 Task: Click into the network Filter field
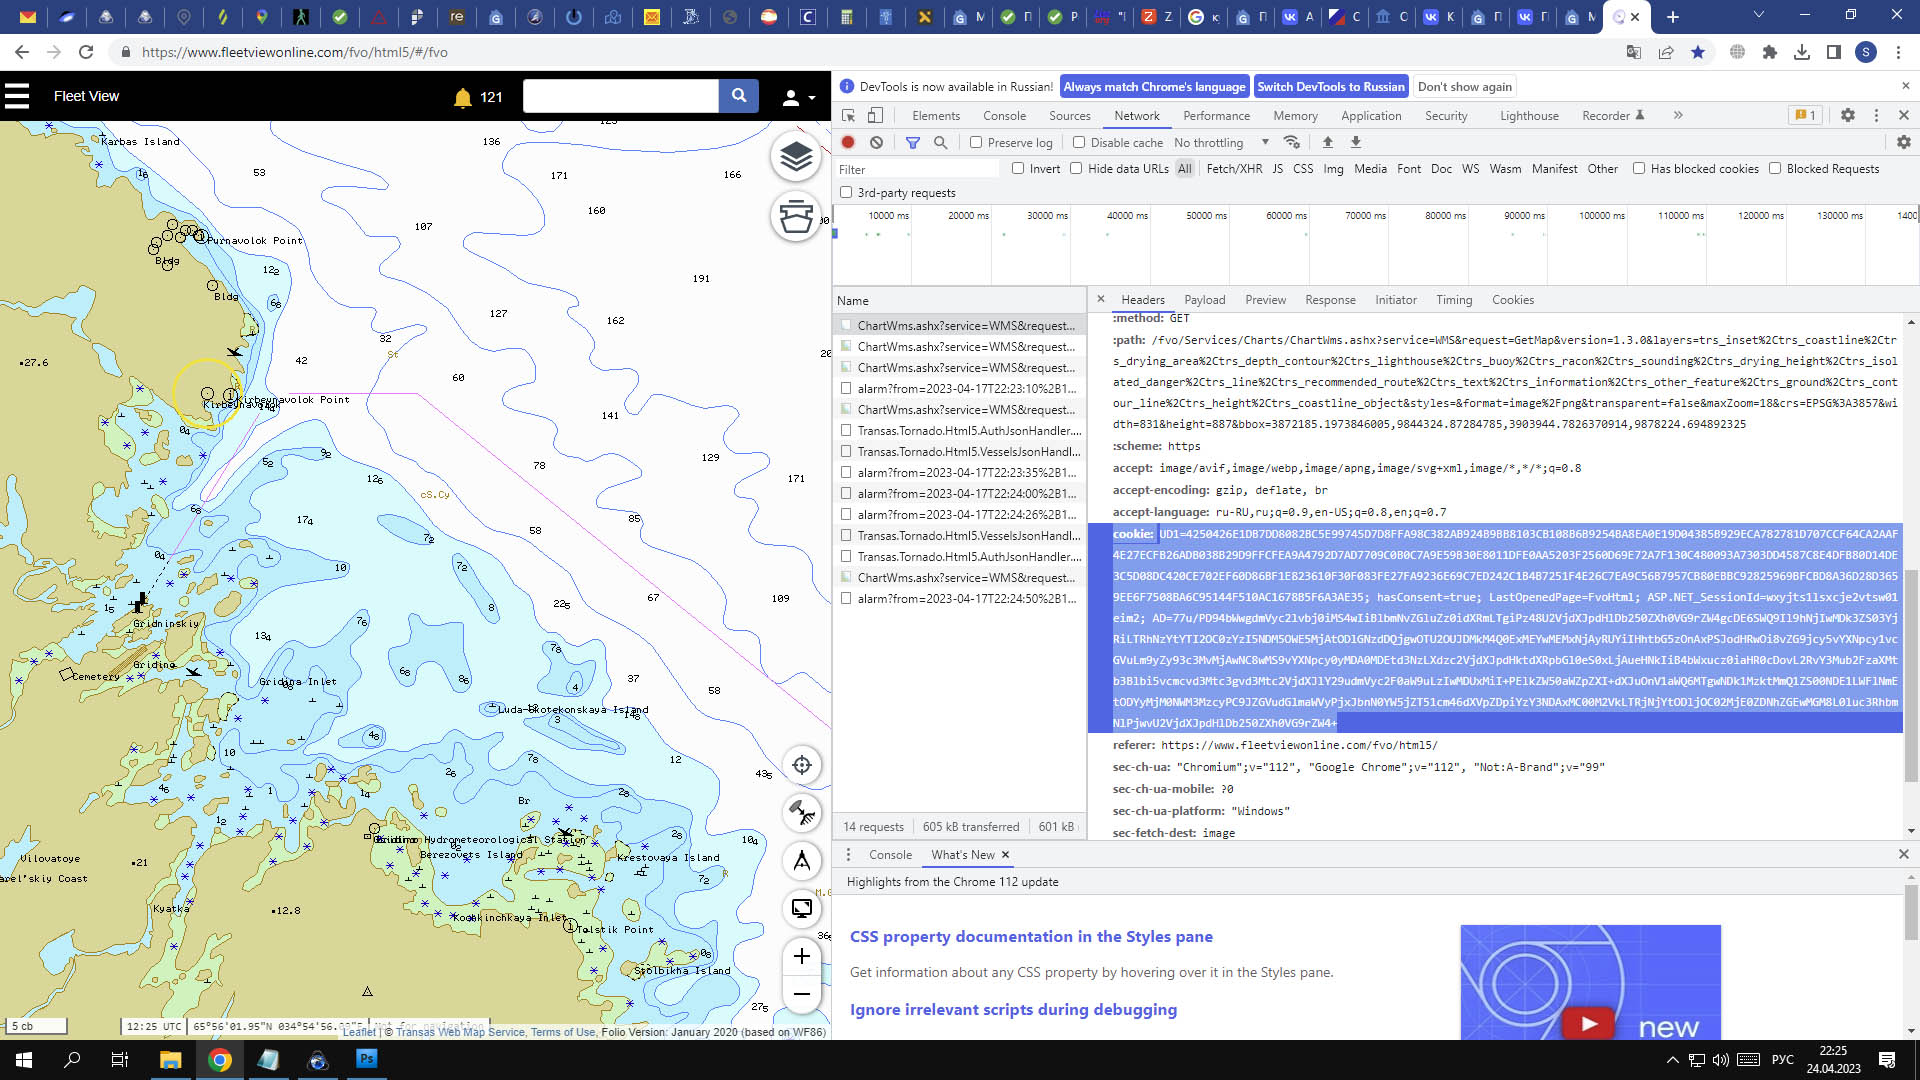point(918,169)
